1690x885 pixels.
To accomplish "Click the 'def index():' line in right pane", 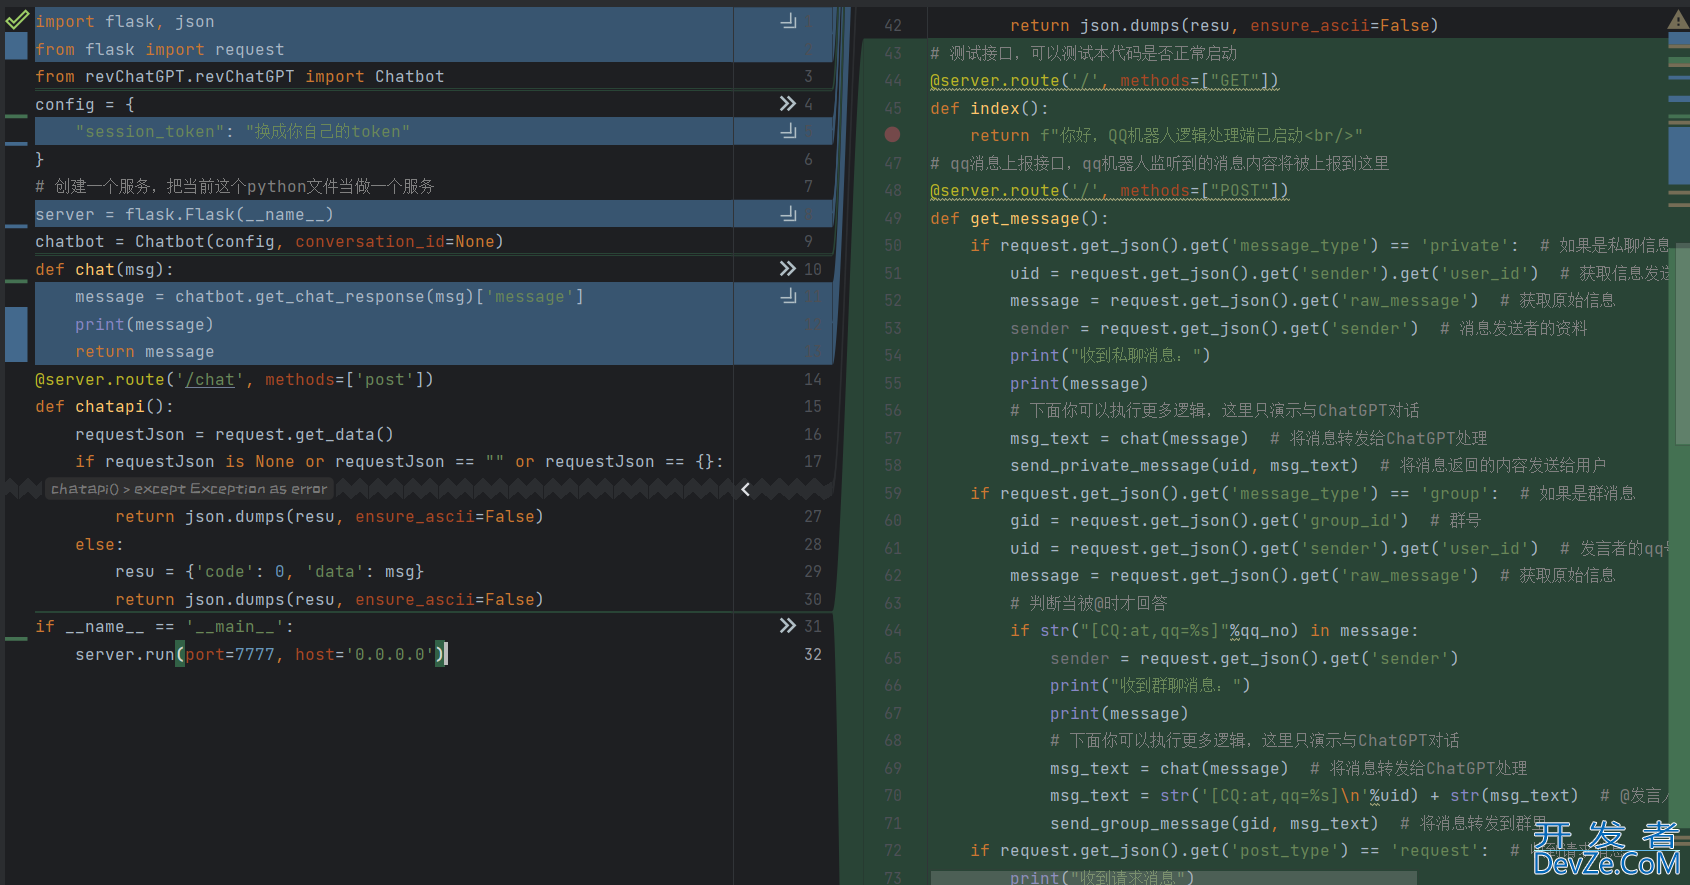I will (x=989, y=108).
